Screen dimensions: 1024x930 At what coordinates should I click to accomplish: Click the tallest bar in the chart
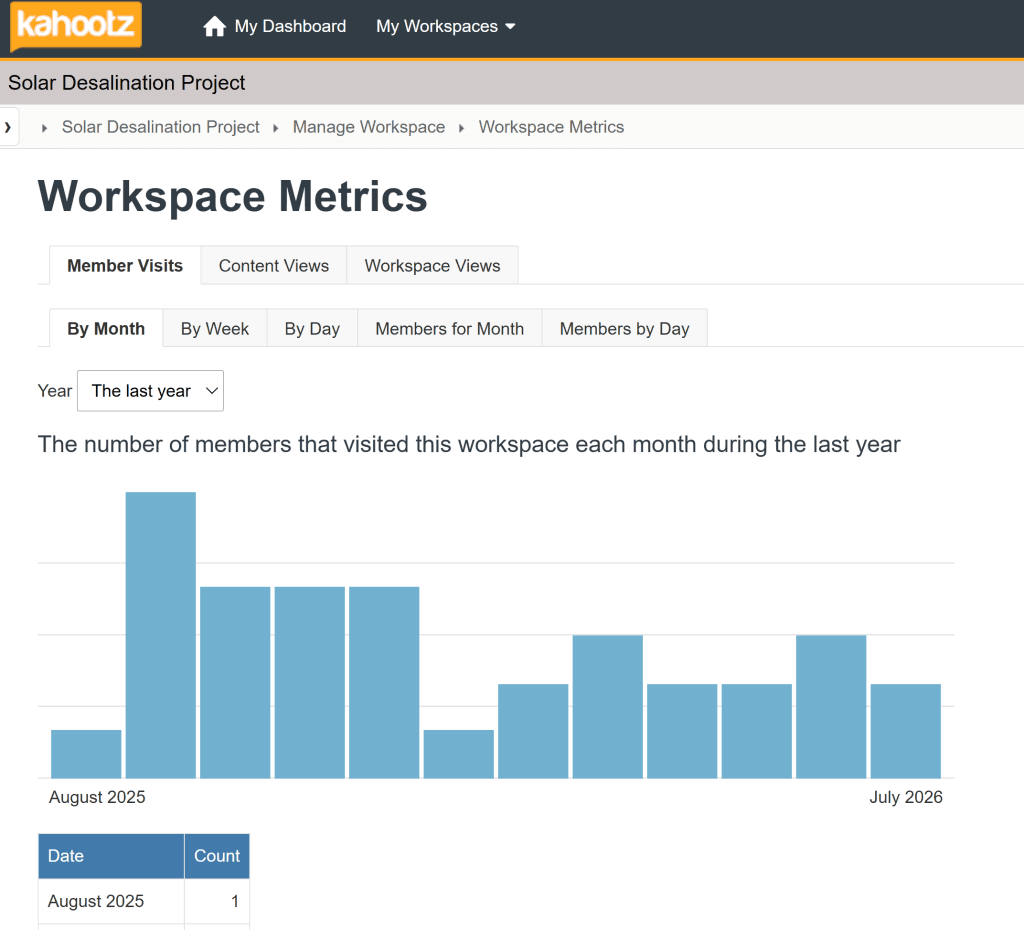coord(161,635)
